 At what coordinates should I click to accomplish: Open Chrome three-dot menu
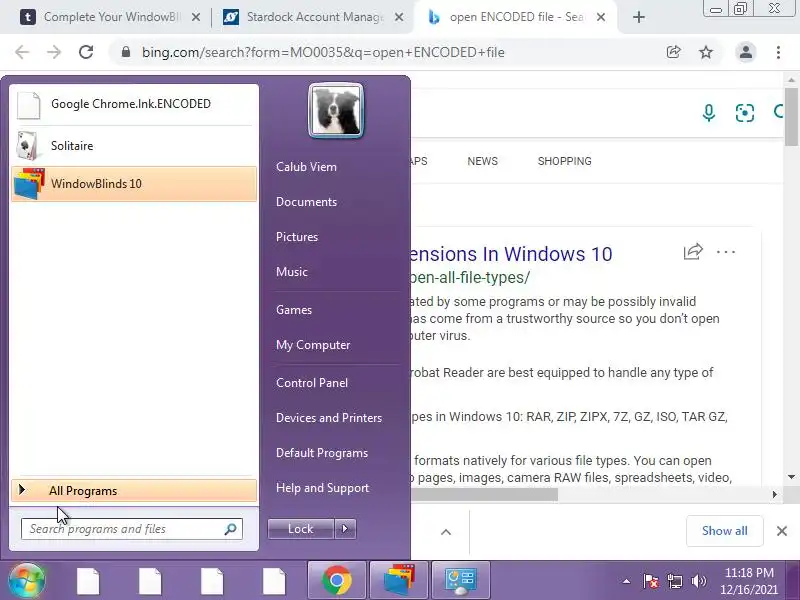click(x=778, y=52)
